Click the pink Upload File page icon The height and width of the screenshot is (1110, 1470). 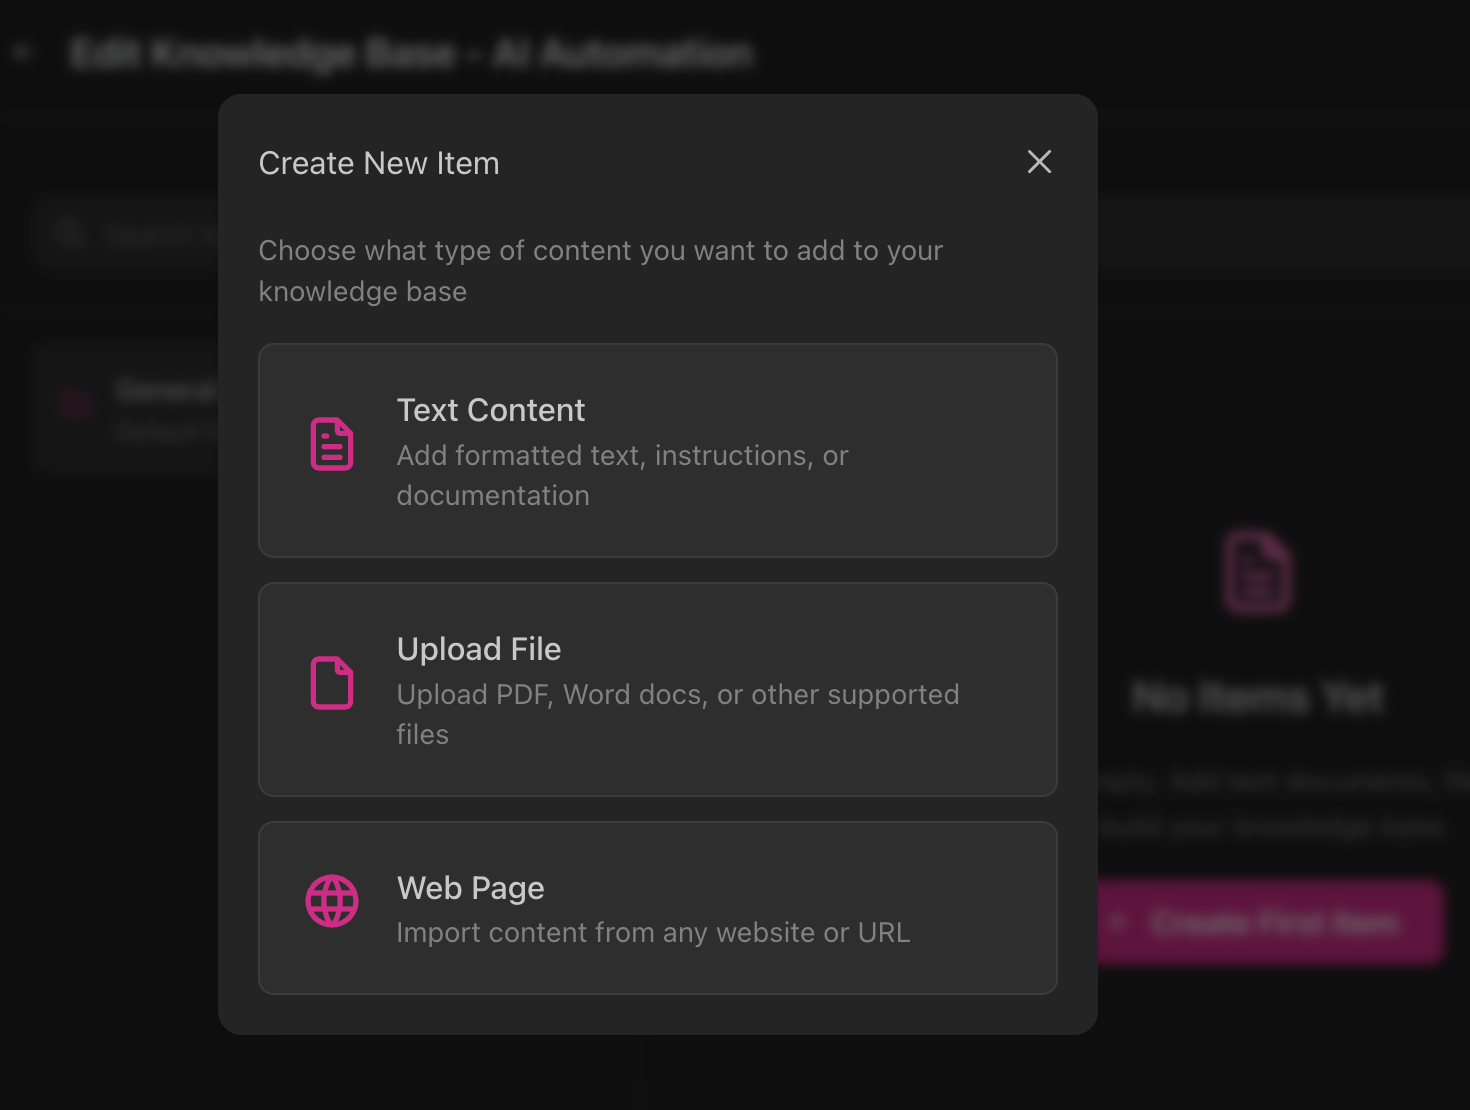[332, 684]
